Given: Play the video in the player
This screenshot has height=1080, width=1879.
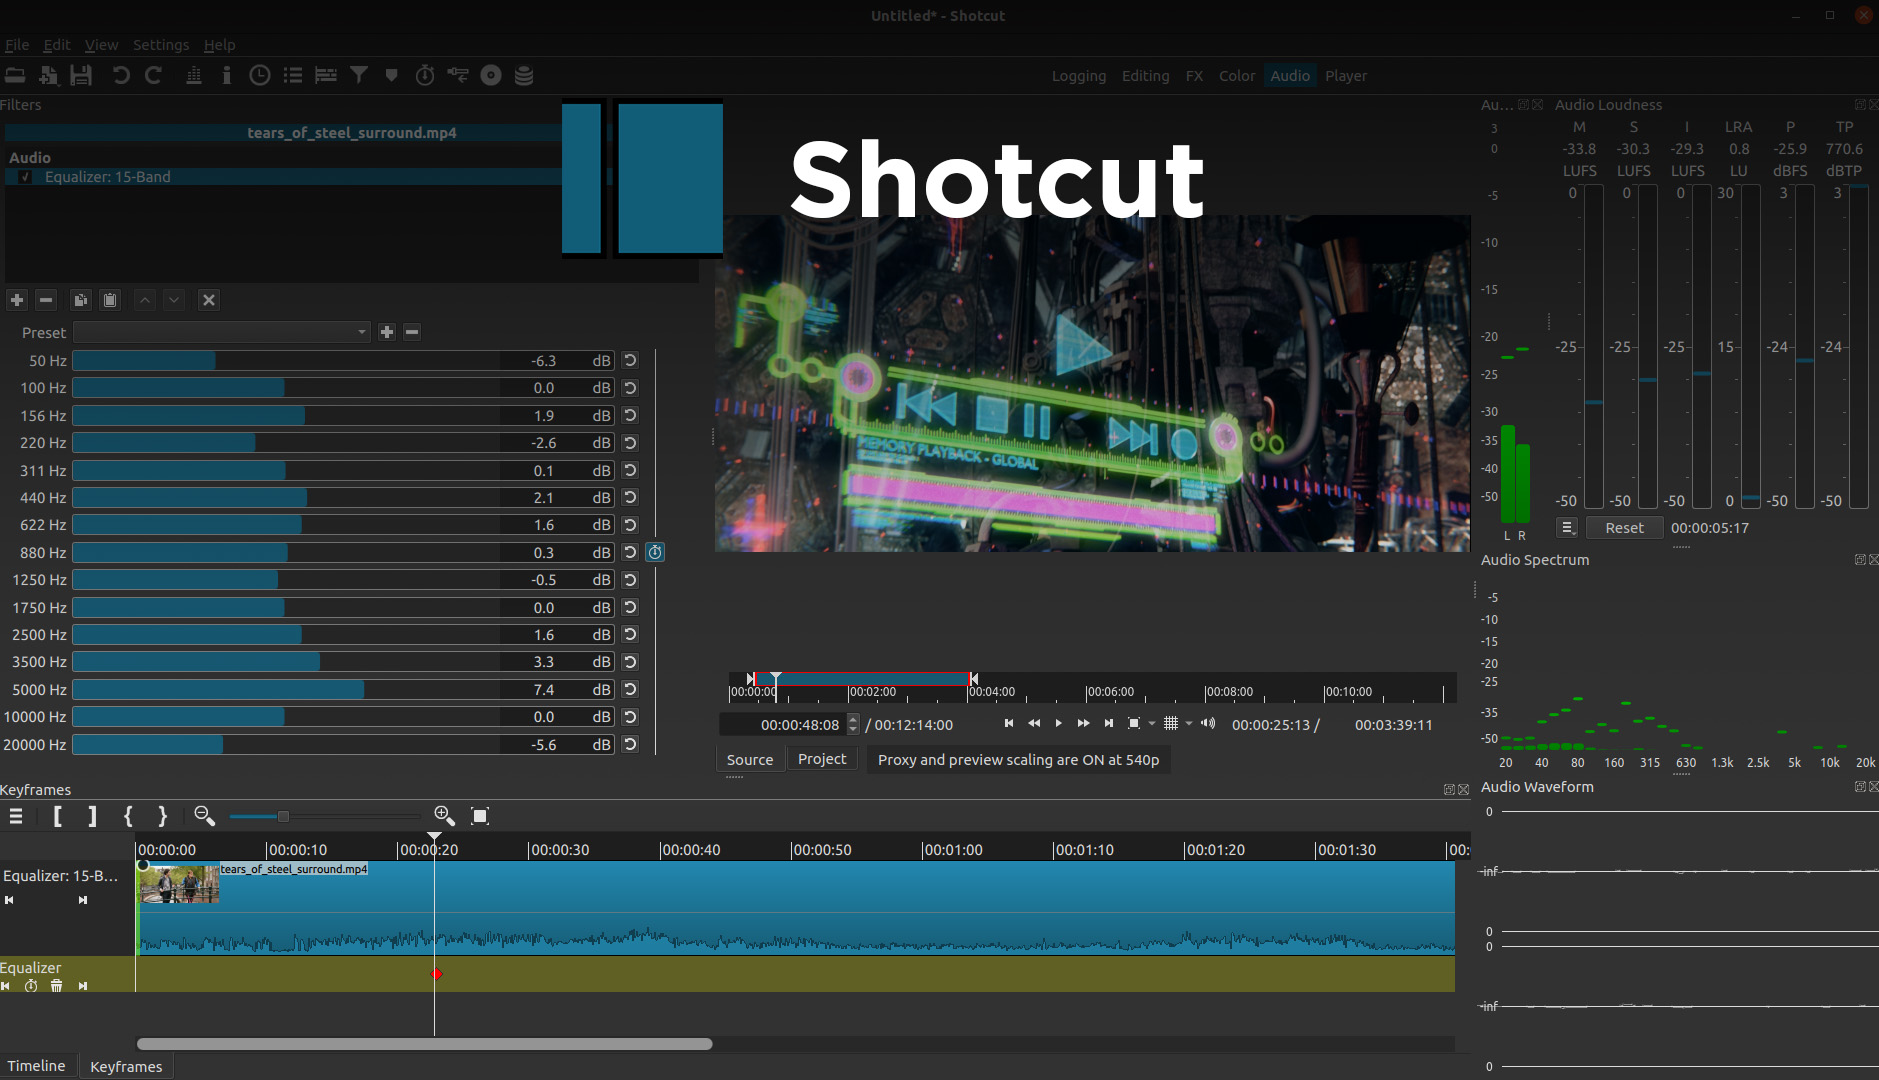Looking at the screenshot, I should tap(1059, 723).
